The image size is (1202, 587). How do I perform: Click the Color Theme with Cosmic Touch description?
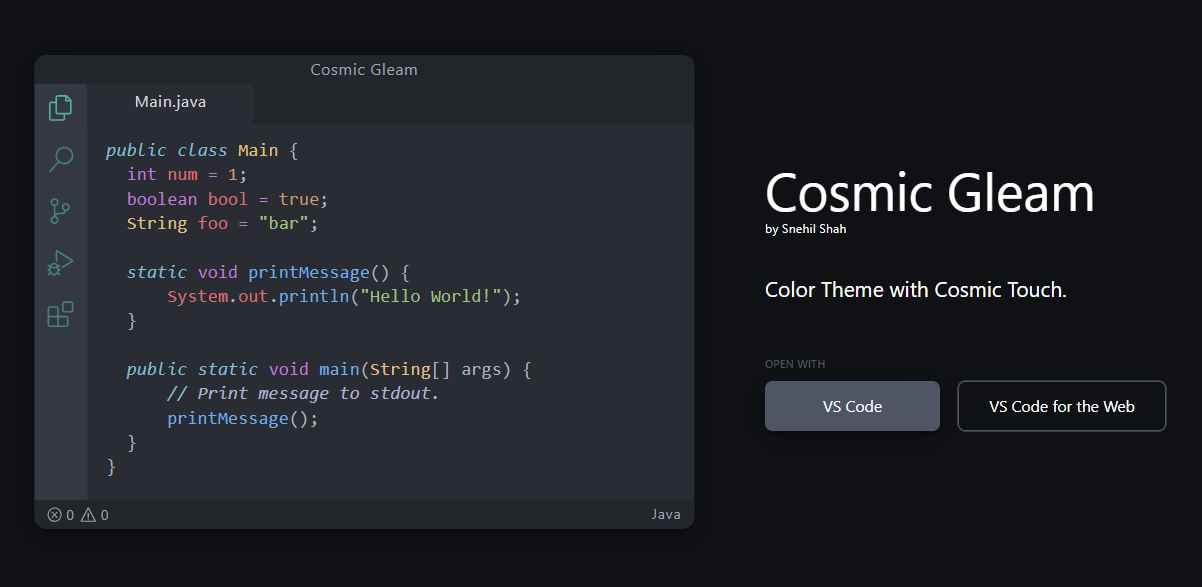pyautogui.click(x=915, y=290)
